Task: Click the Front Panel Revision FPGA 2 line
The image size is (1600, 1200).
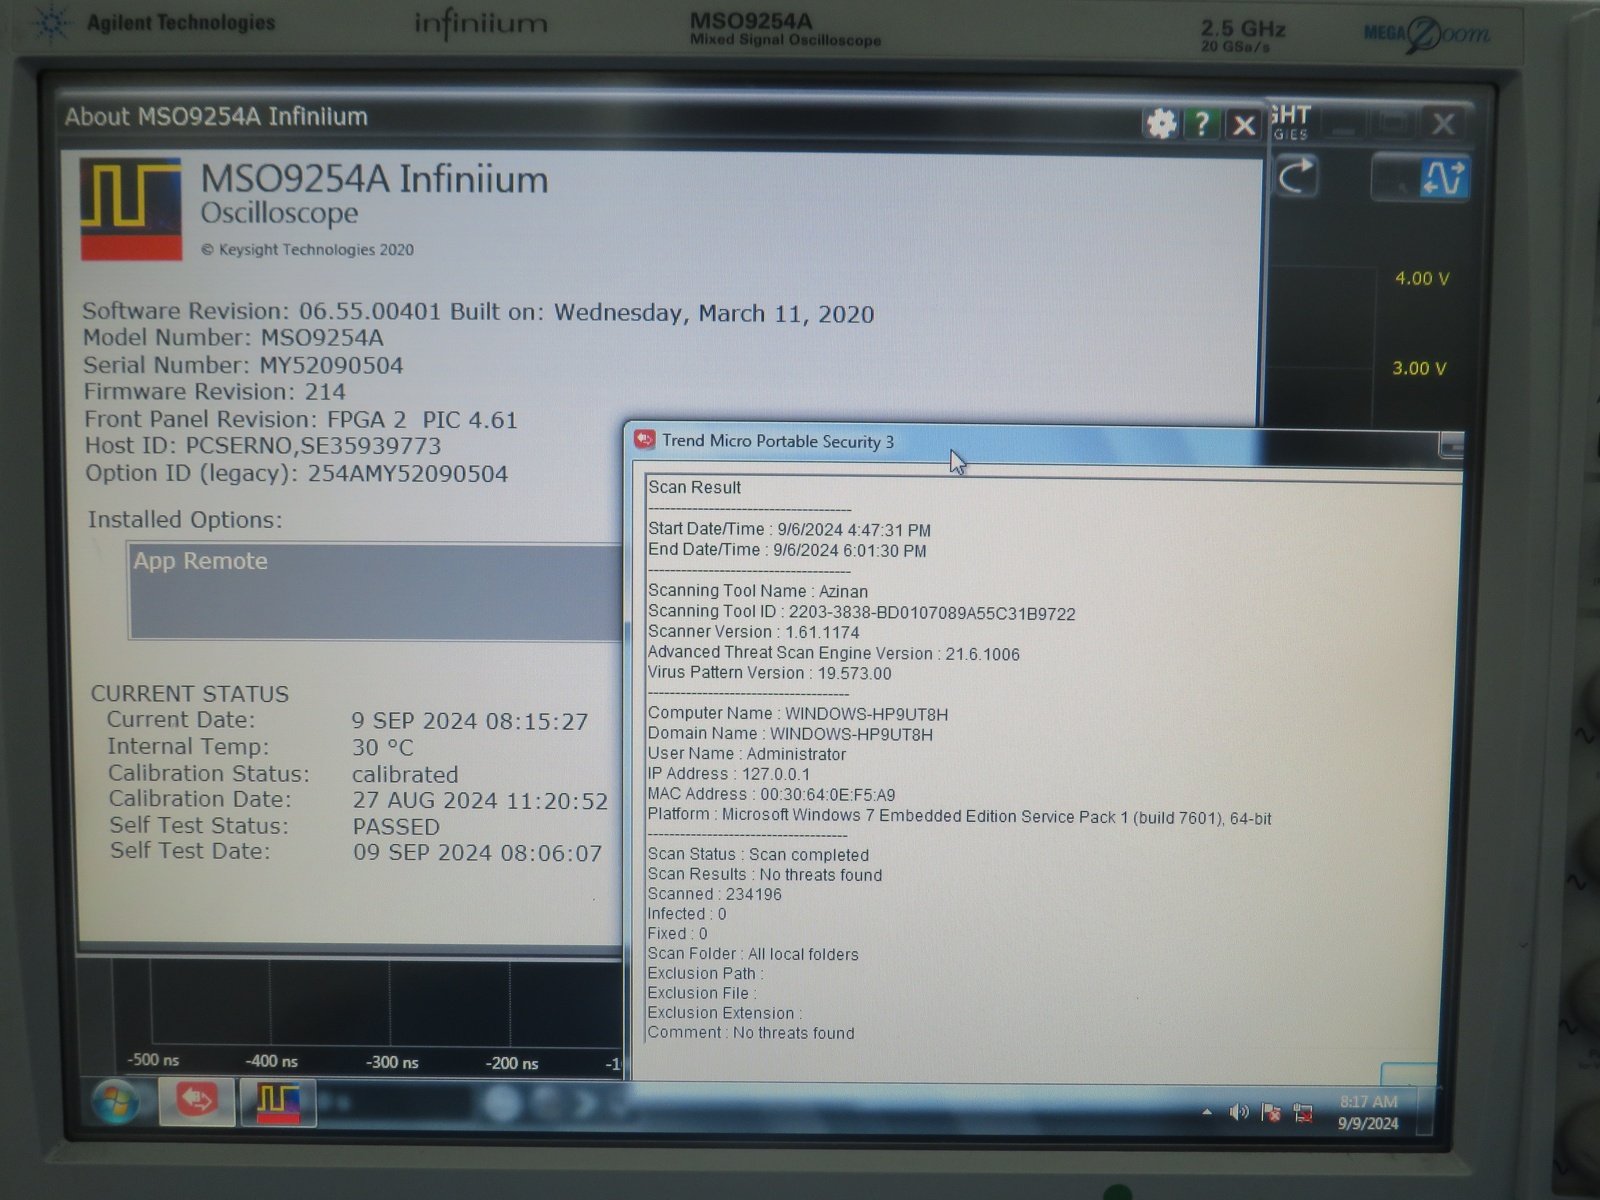Action: click(x=301, y=419)
